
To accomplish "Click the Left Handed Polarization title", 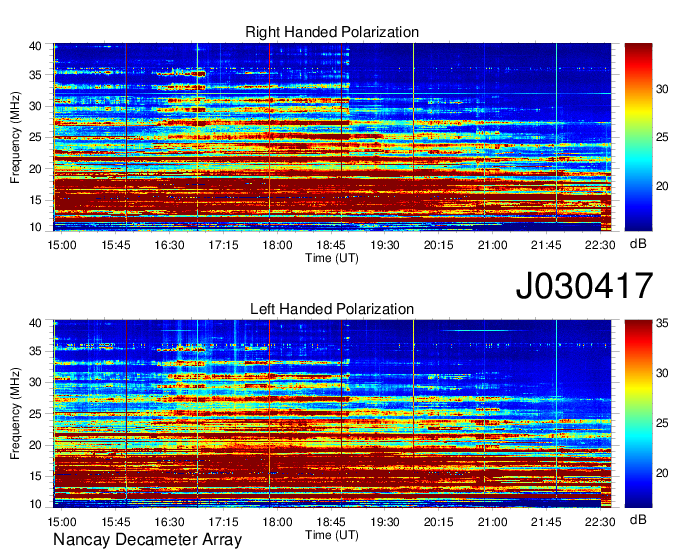I will [x=332, y=309].
